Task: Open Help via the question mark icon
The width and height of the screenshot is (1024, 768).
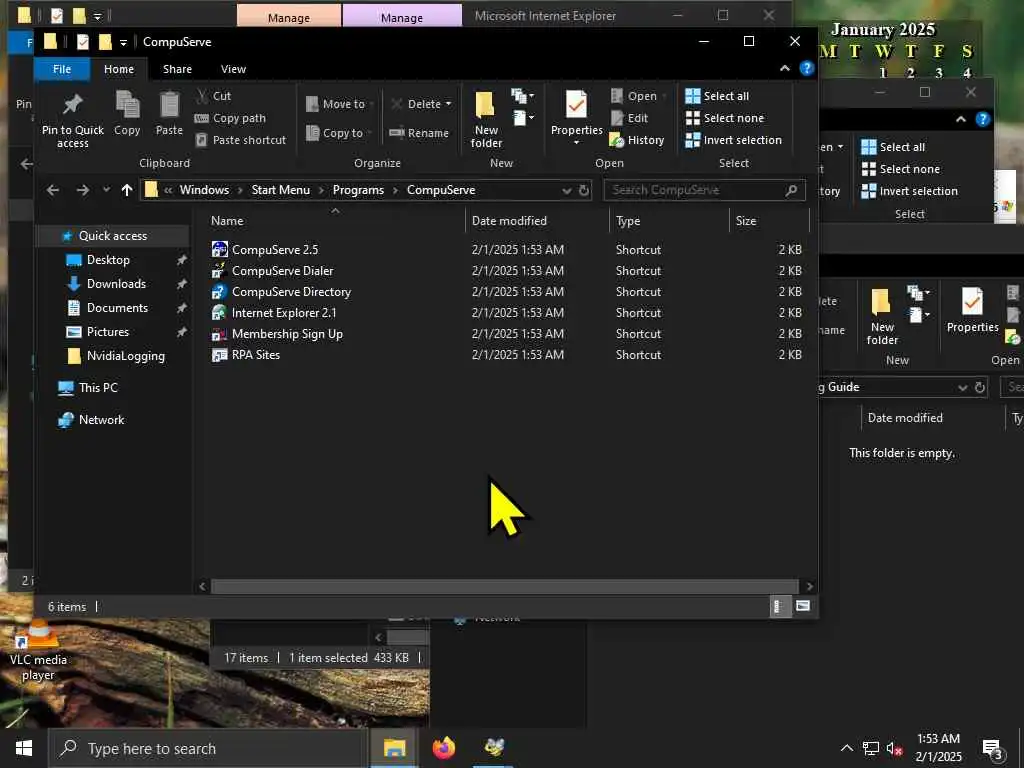Action: [807, 69]
